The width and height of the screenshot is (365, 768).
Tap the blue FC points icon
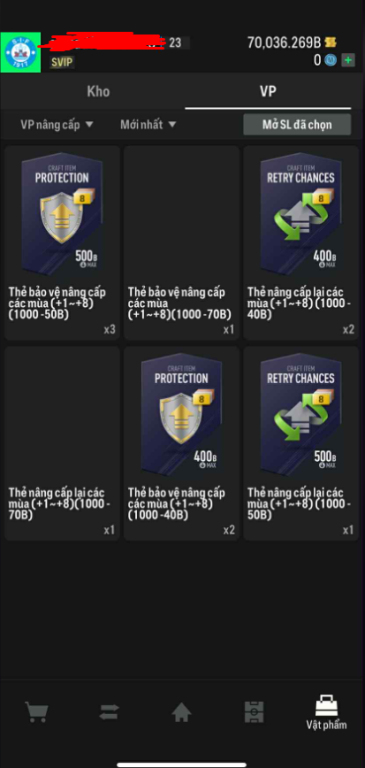click(x=331, y=60)
